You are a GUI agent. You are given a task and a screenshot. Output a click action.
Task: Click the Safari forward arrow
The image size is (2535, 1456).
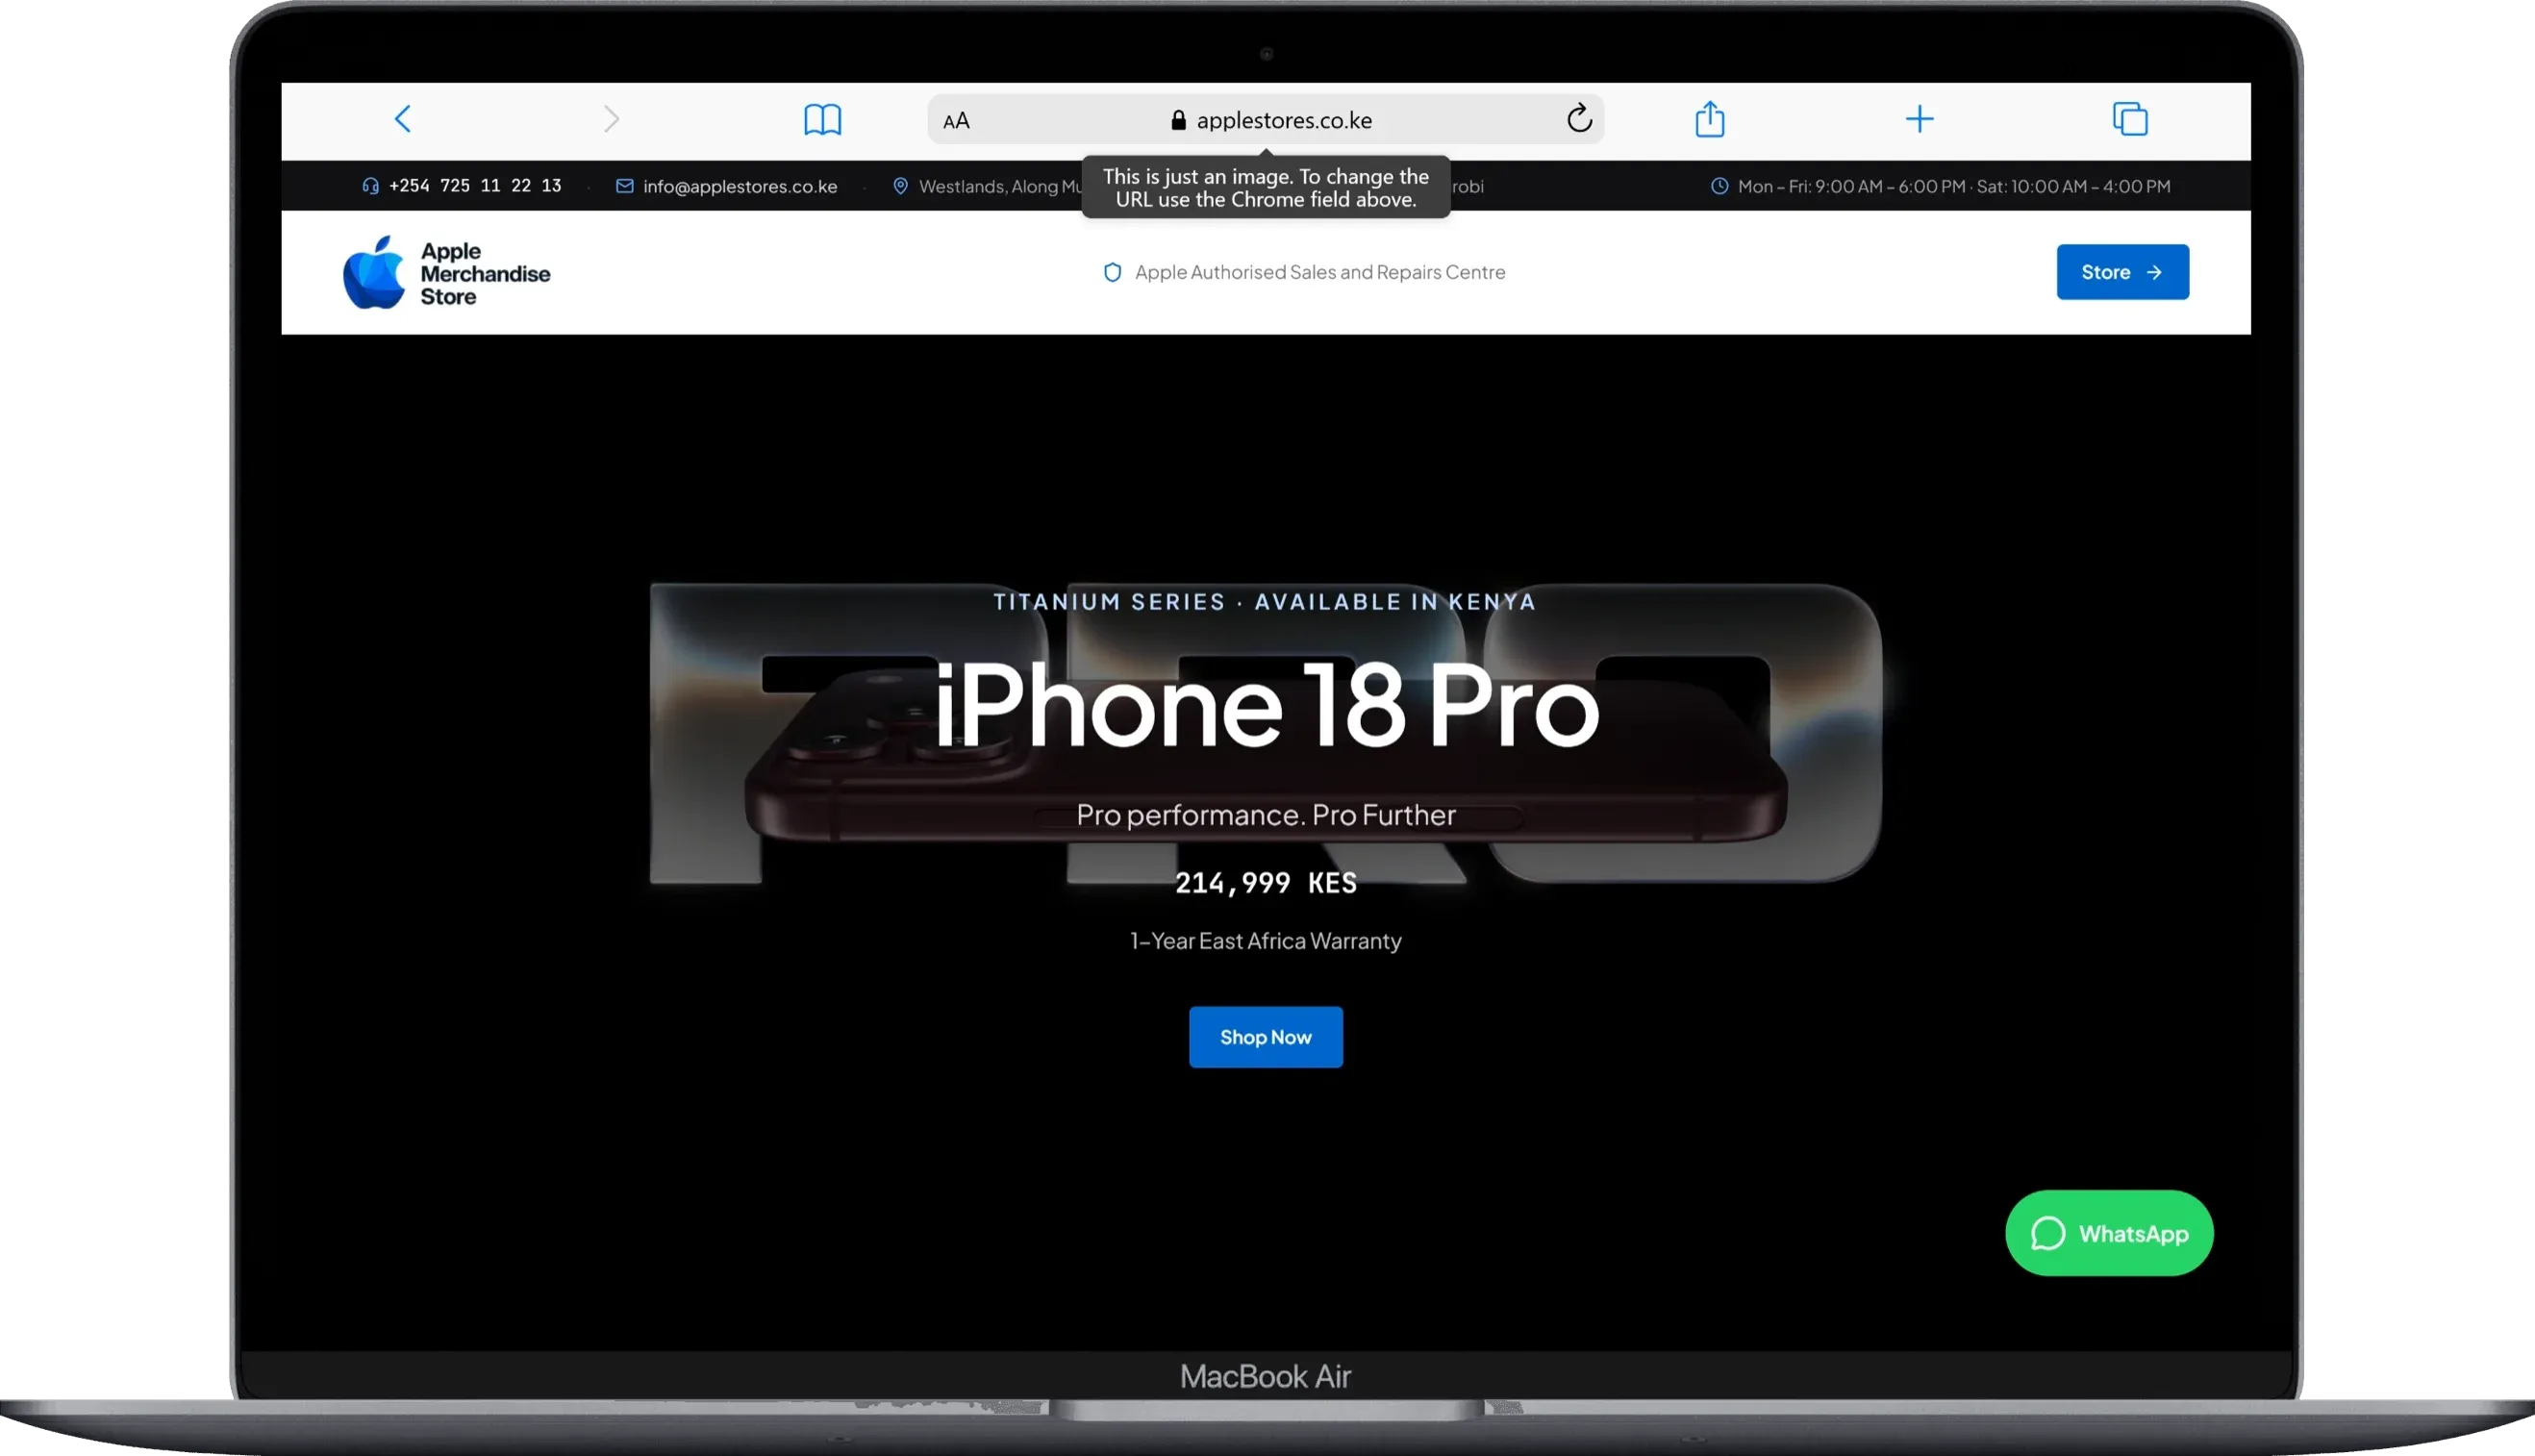tap(612, 119)
